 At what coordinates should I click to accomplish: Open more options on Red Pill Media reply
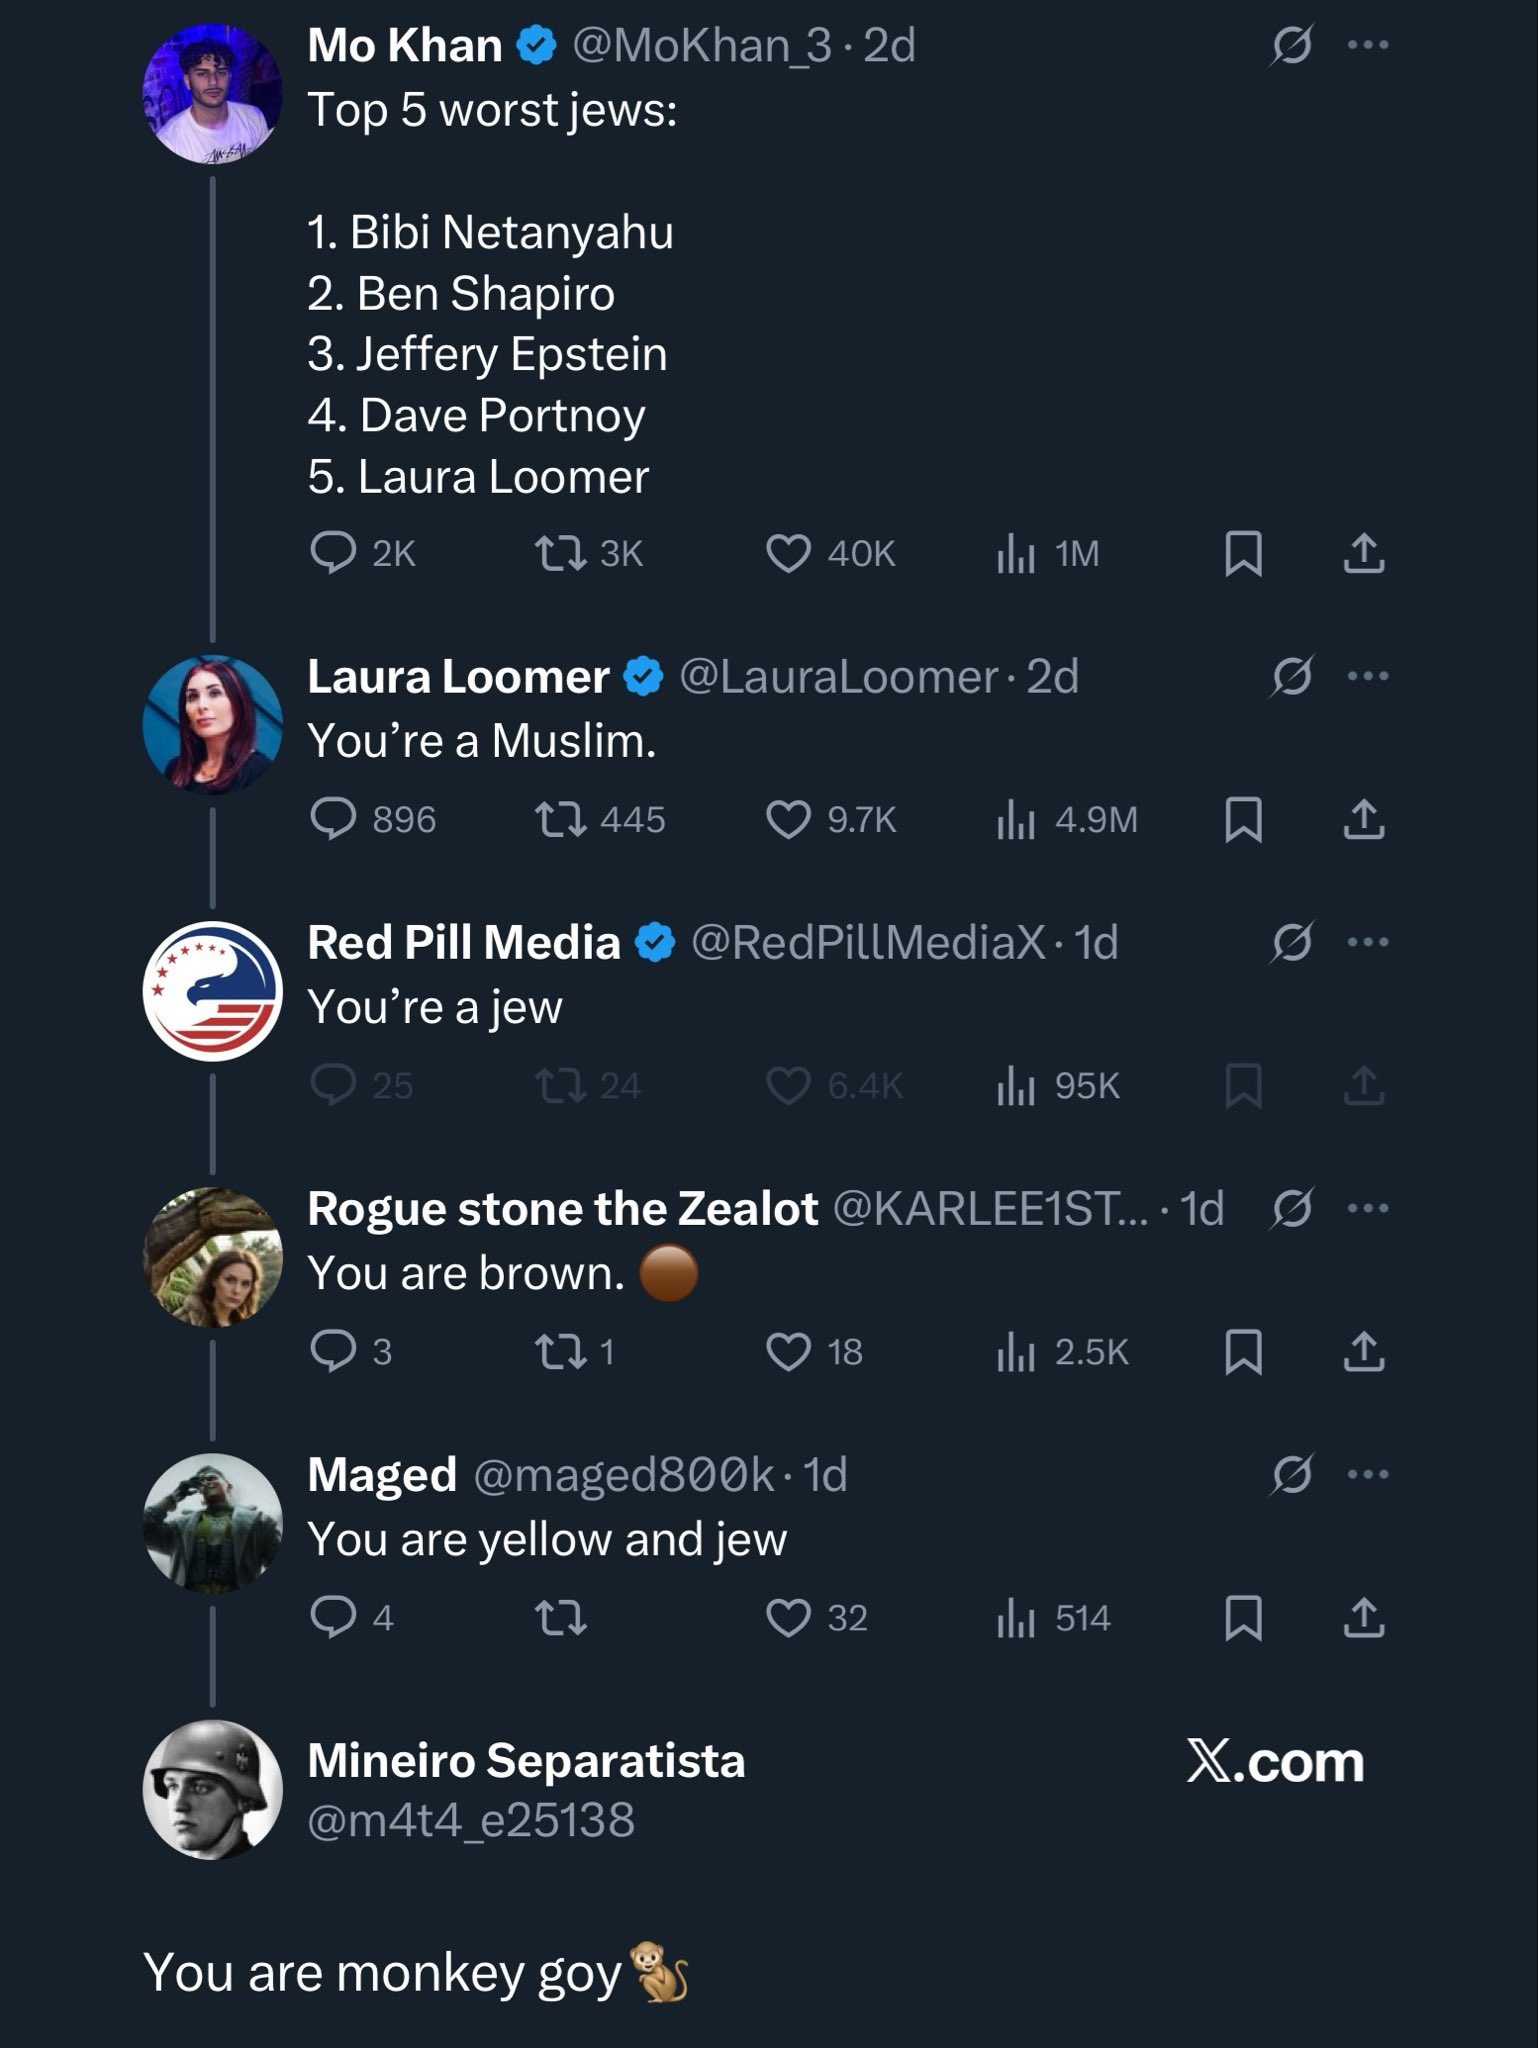[1368, 943]
